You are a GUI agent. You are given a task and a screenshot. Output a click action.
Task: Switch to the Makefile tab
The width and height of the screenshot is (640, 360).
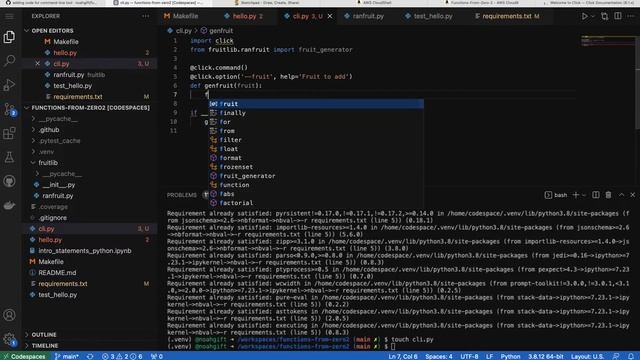coord(181,16)
